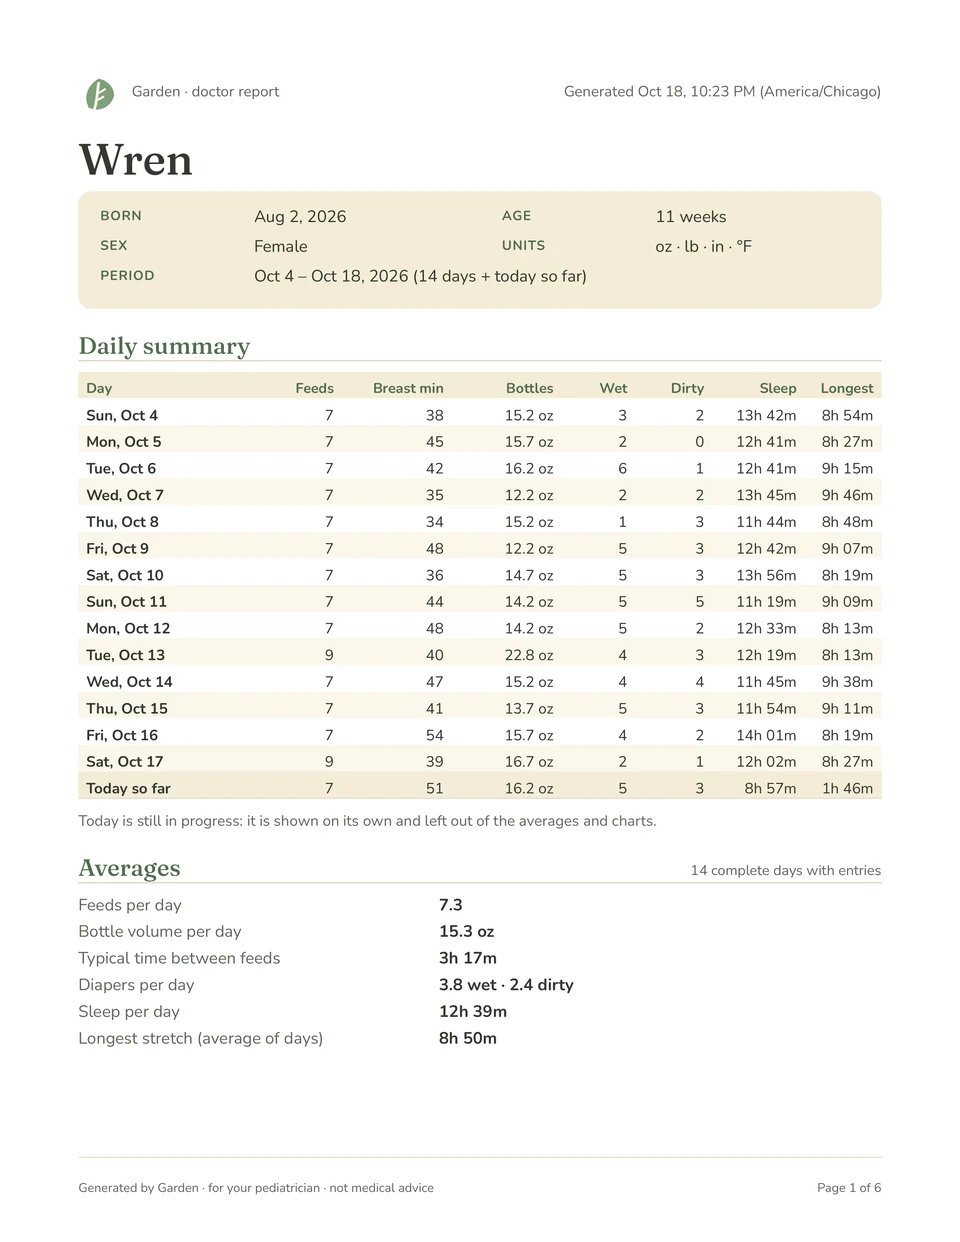Click the 'Today so far' row label
The width and height of the screenshot is (960, 1242).
(128, 788)
